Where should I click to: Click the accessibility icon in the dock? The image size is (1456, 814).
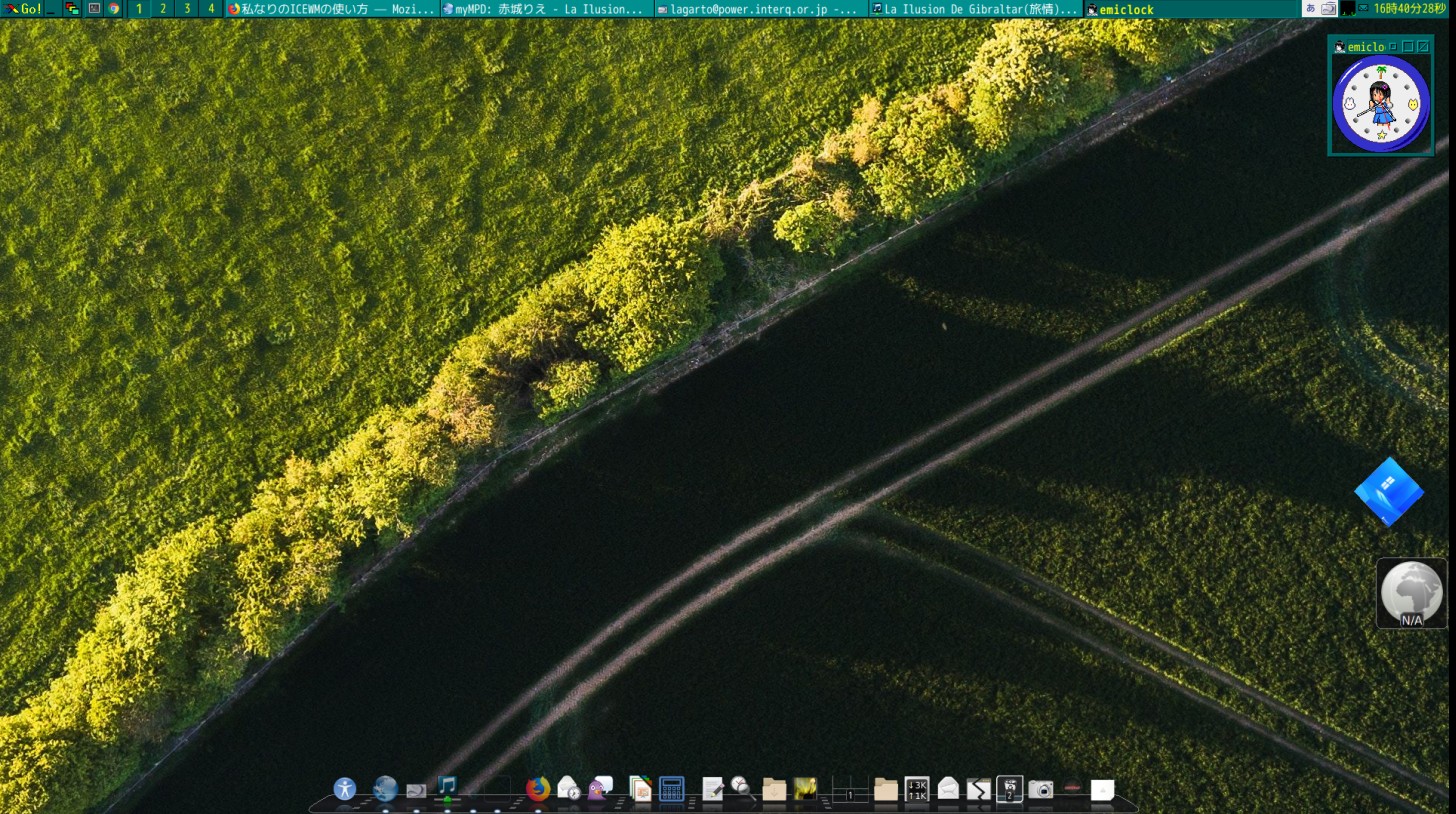[345, 789]
